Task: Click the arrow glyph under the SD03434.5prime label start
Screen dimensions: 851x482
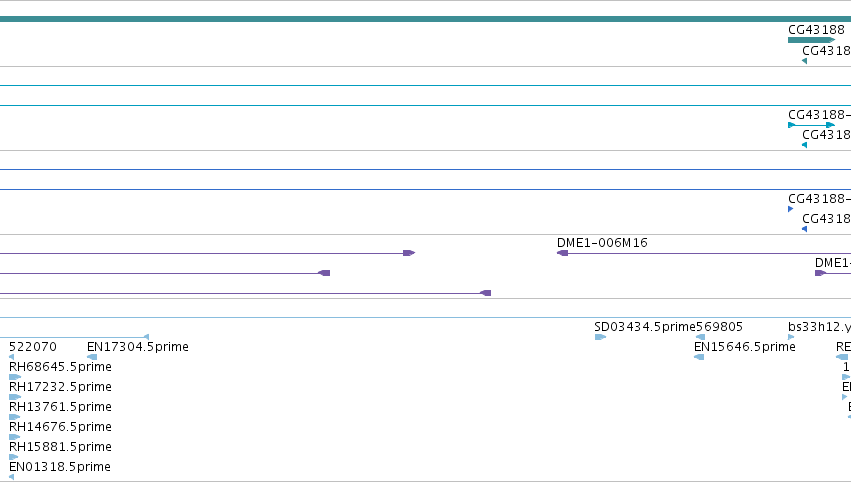Action: click(x=600, y=337)
